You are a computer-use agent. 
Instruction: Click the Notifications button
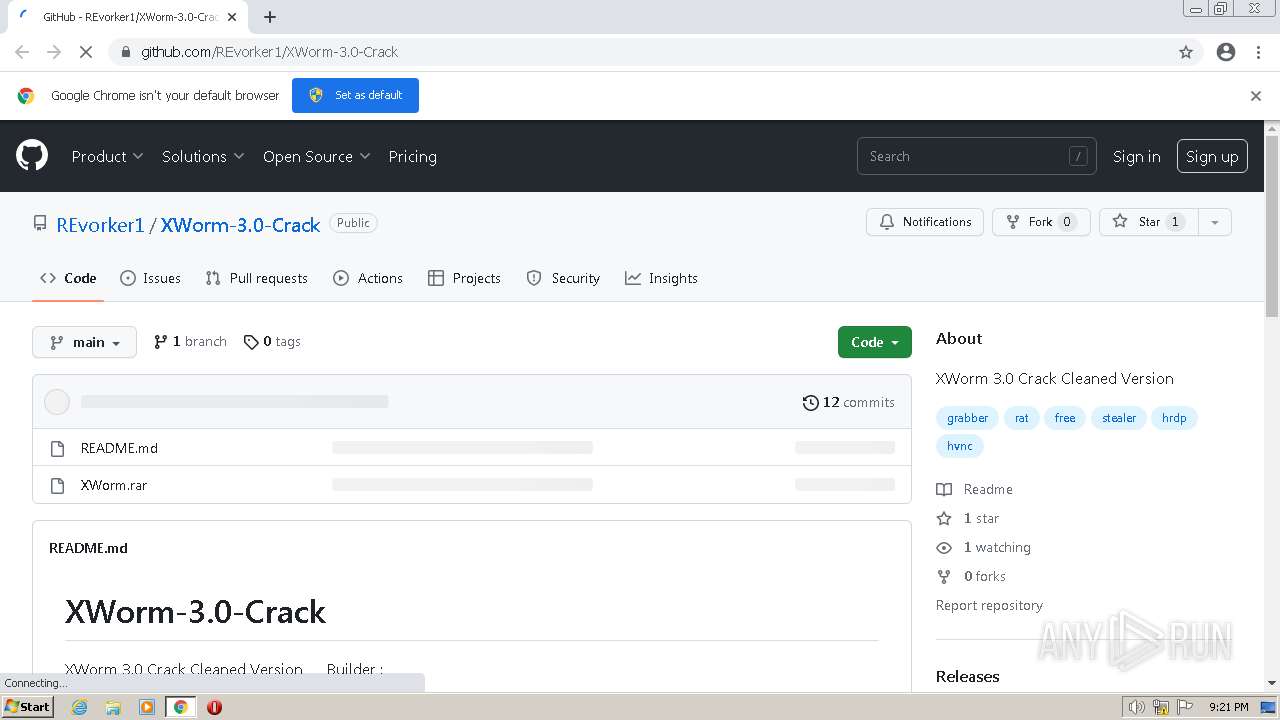925,222
